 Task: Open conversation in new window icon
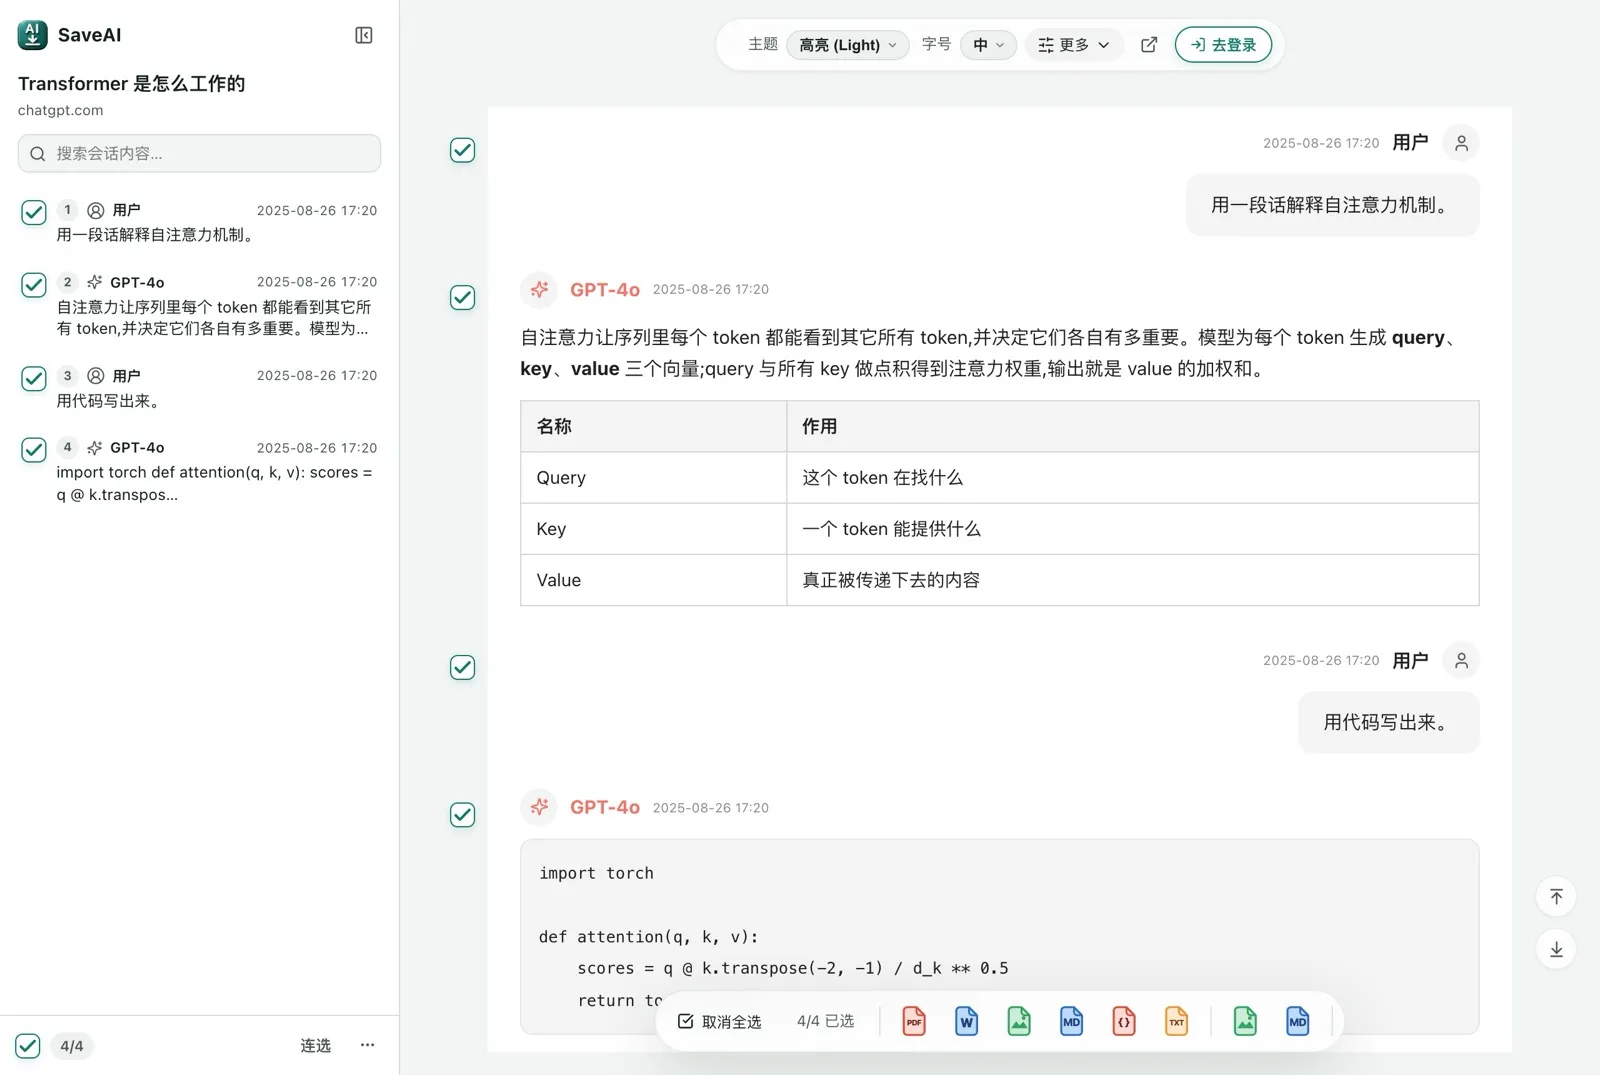coord(1149,45)
